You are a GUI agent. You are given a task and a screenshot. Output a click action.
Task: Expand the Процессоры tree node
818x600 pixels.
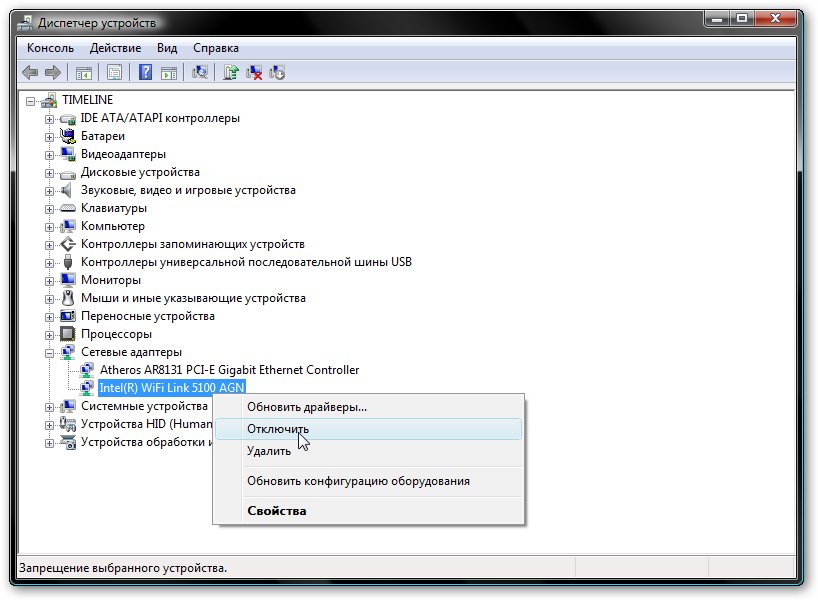49,334
